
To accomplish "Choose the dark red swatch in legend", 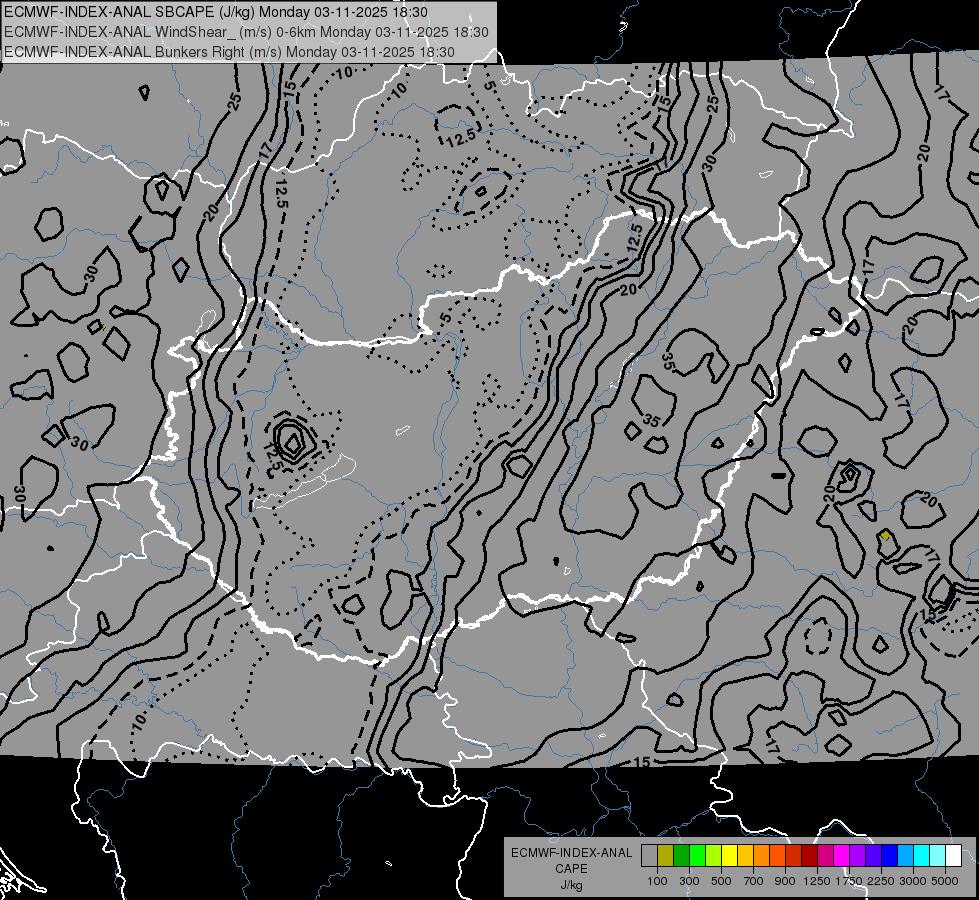I will [809, 856].
